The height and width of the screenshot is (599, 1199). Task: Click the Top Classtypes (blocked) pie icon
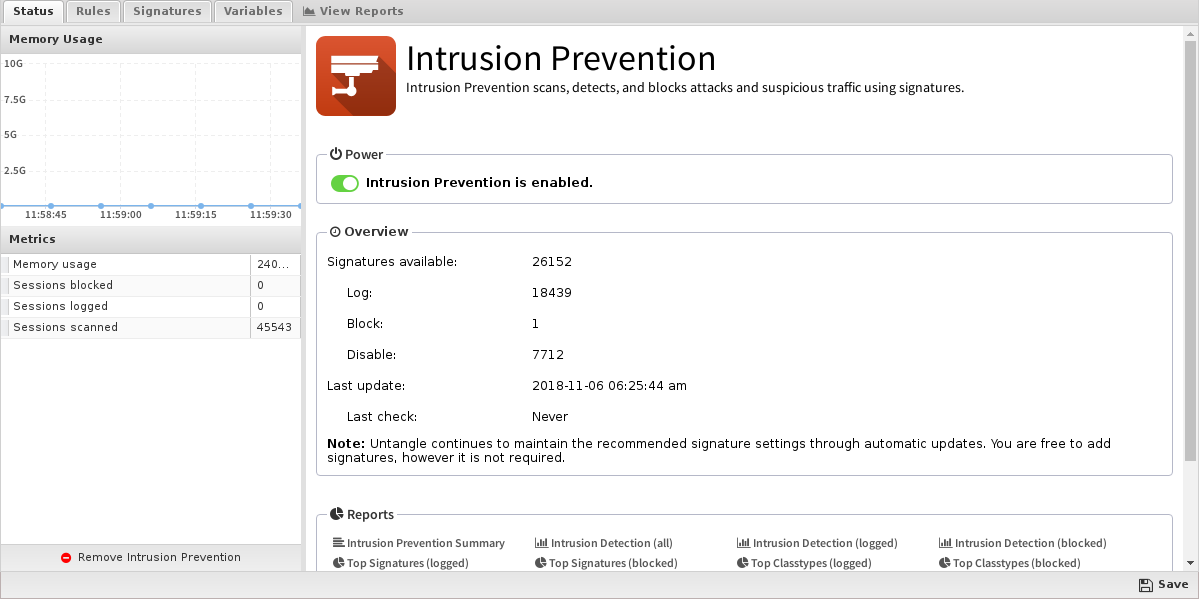point(945,562)
